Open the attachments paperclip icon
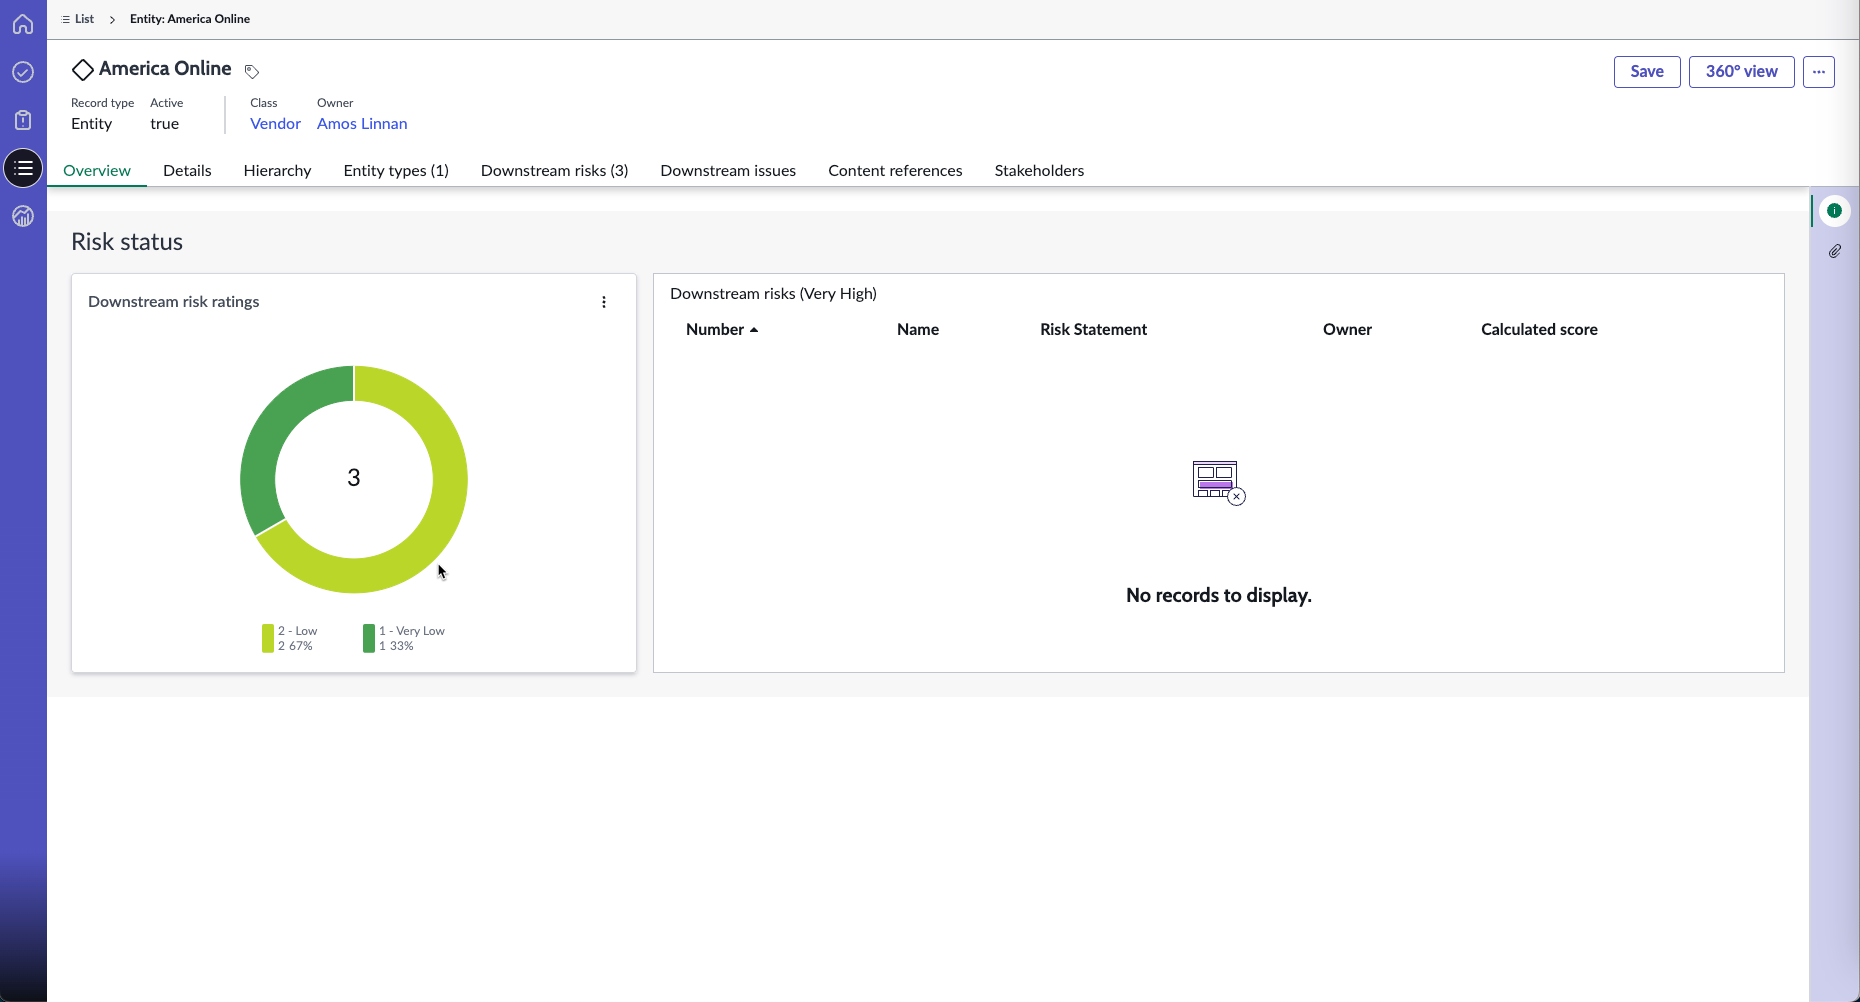1860x1002 pixels. click(x=1835, y=251)
